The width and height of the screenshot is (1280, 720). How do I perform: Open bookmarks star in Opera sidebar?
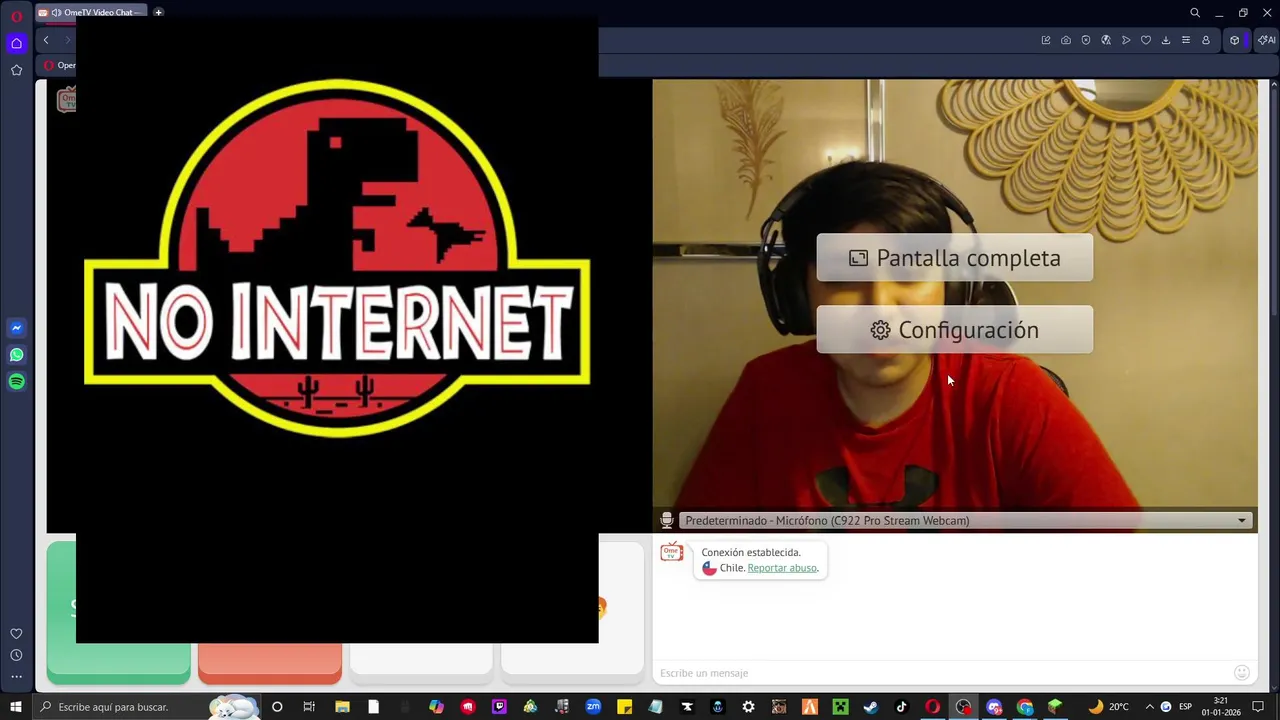16,70
